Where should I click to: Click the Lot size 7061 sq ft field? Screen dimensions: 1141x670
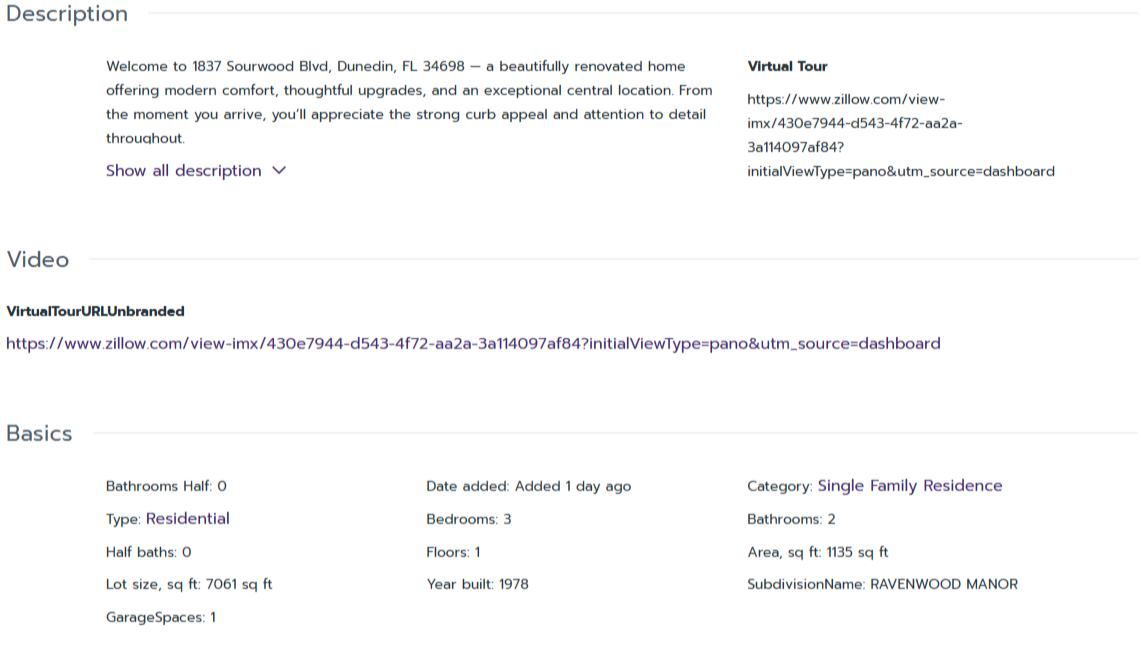tap(189, 584)
